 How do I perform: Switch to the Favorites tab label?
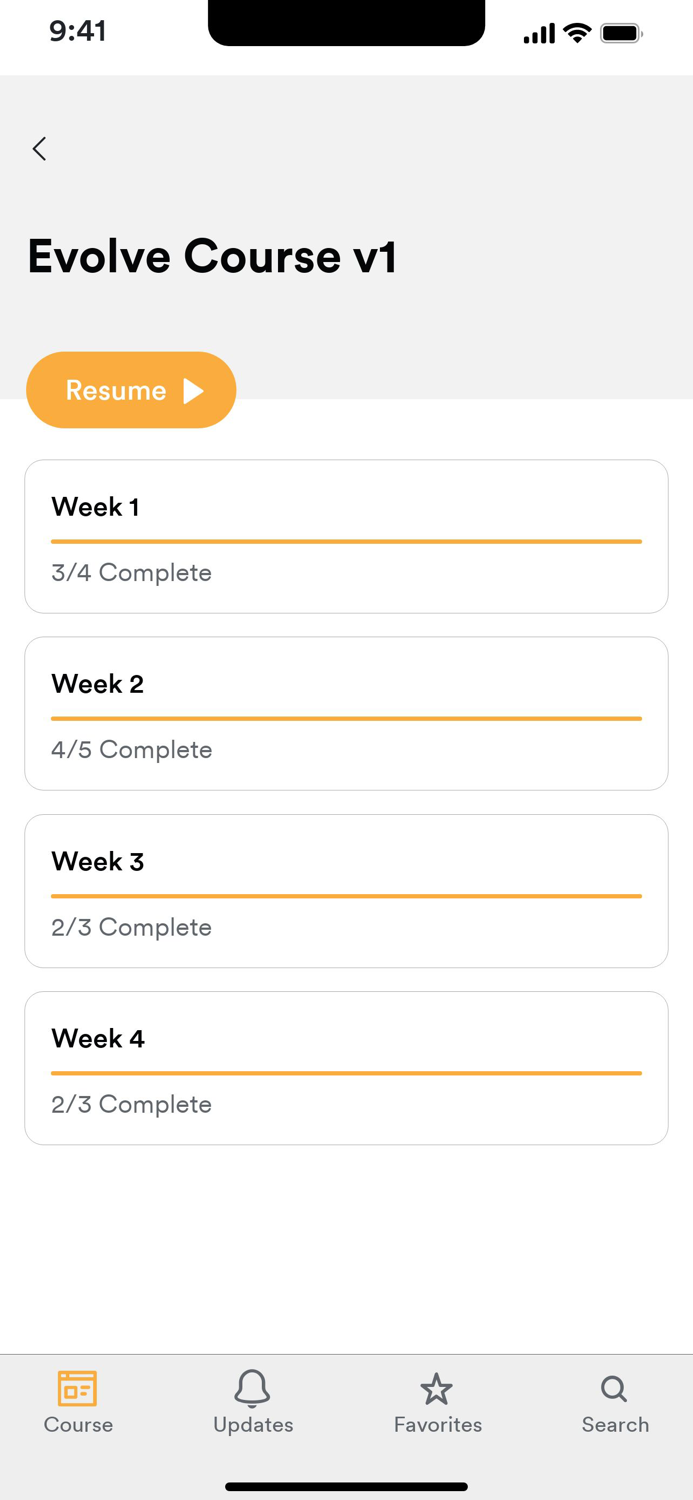(x=438, y=1425)
